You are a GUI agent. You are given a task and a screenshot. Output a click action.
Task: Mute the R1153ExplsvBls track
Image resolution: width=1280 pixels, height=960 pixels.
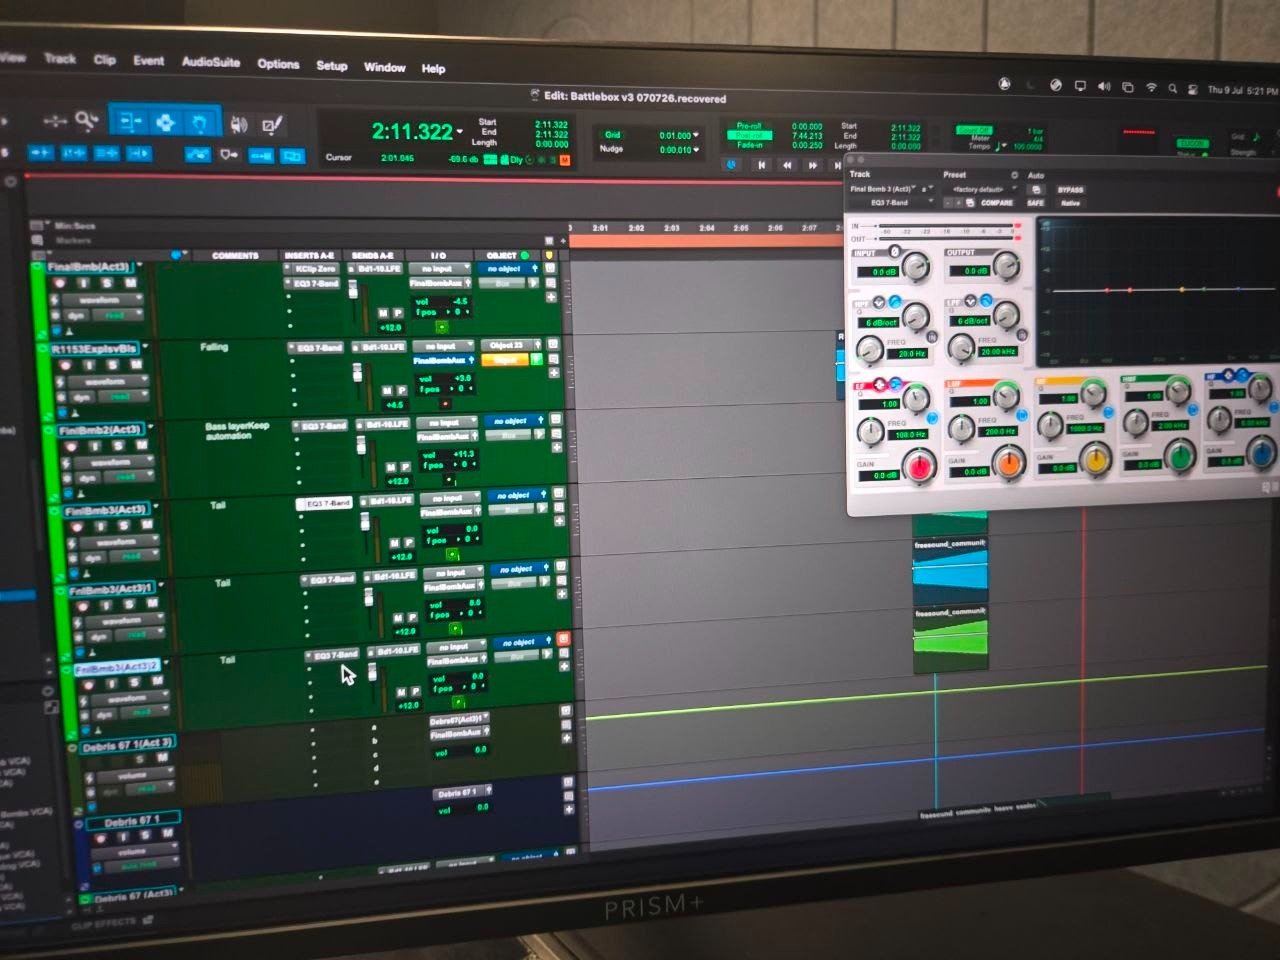pyautogui.click(x=134, y=366)
